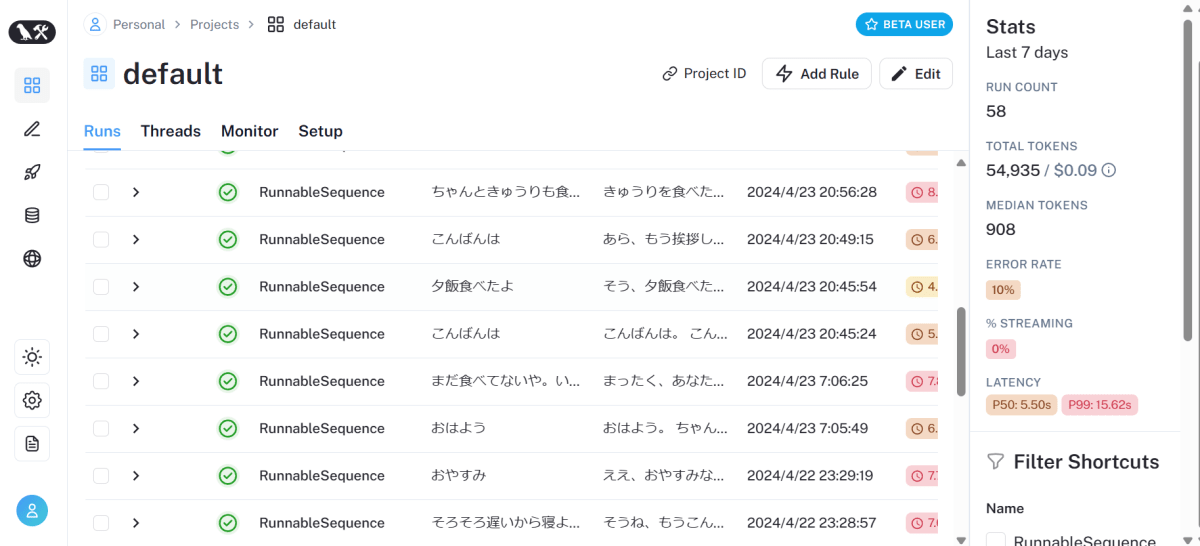
Task: Expand the run at 7:06:25
Action: coord(136,381)
